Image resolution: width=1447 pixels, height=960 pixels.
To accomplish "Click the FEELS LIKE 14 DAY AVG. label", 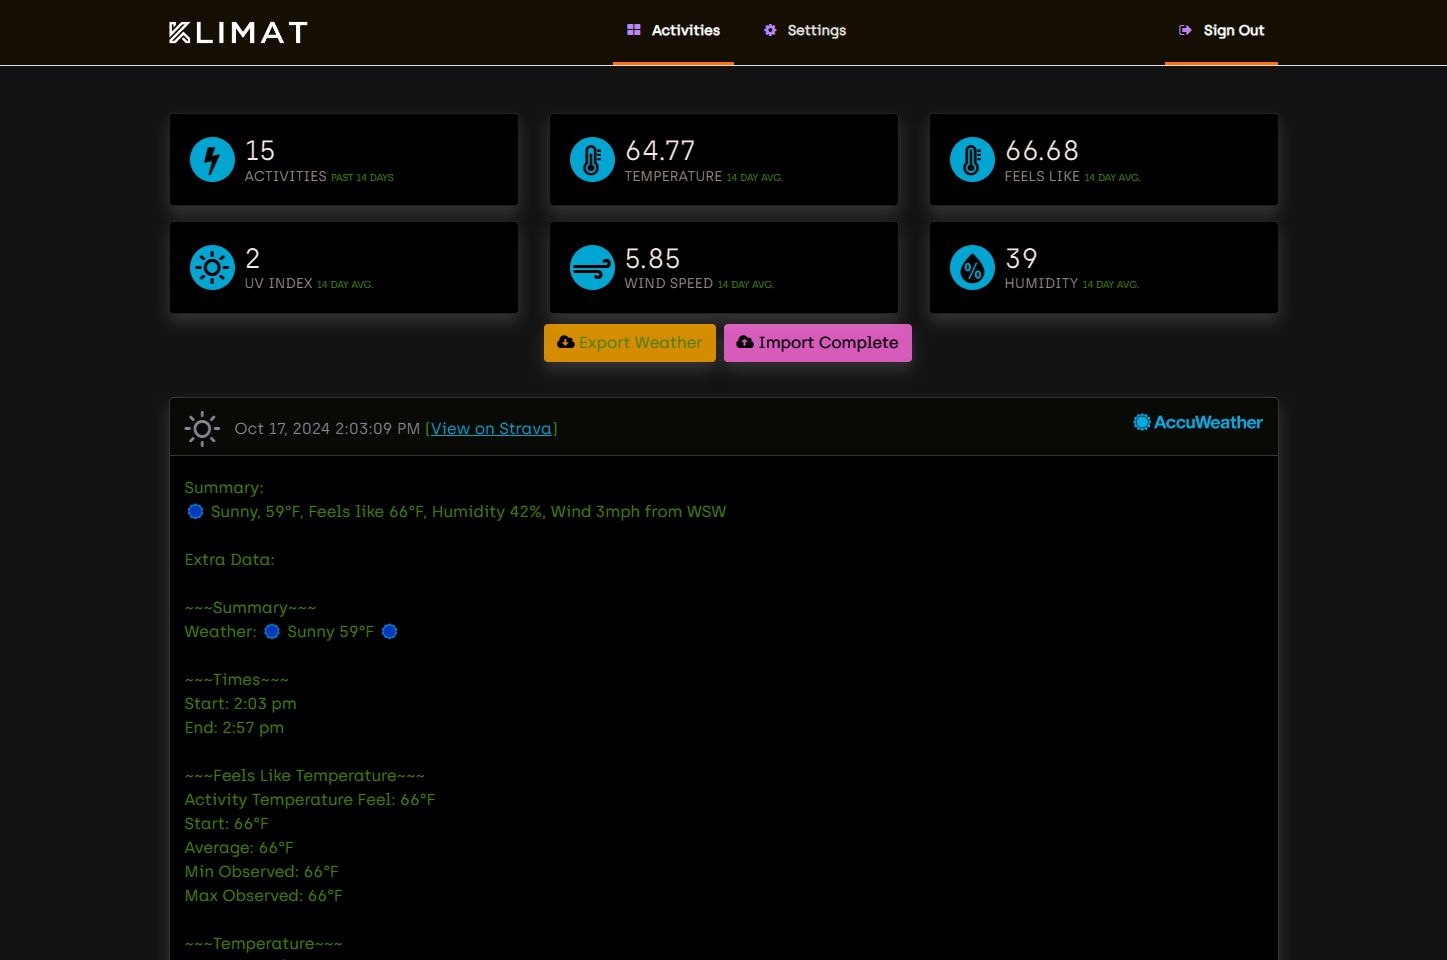I will click(1073, 176).
